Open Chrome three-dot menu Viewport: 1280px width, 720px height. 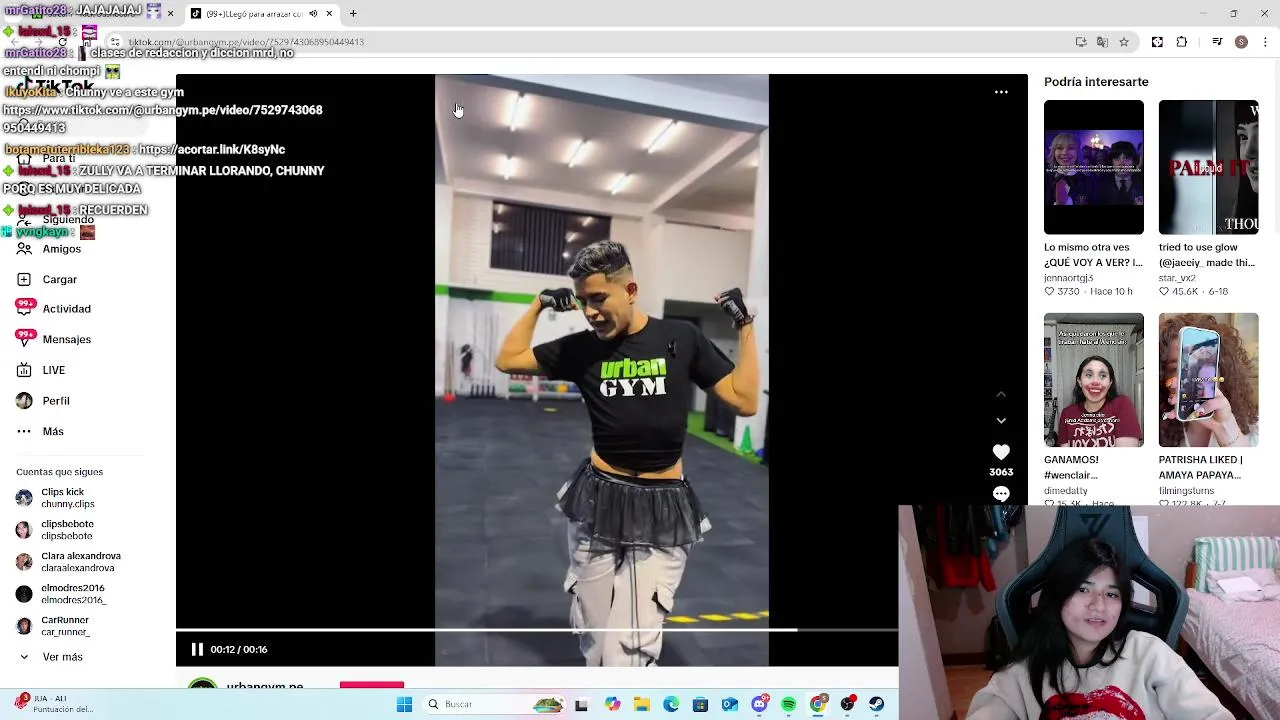click(1266, 42)
